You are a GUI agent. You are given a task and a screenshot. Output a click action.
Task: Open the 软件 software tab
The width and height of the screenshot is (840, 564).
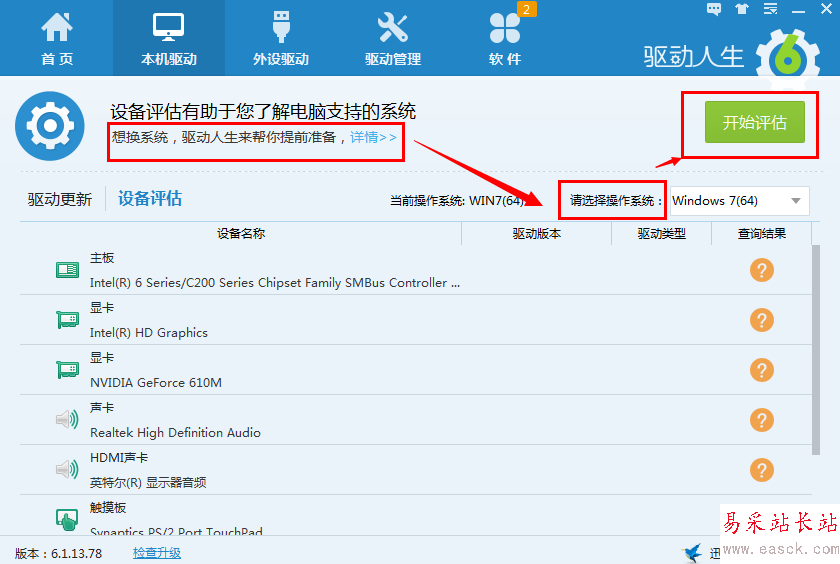pos(505,39)
